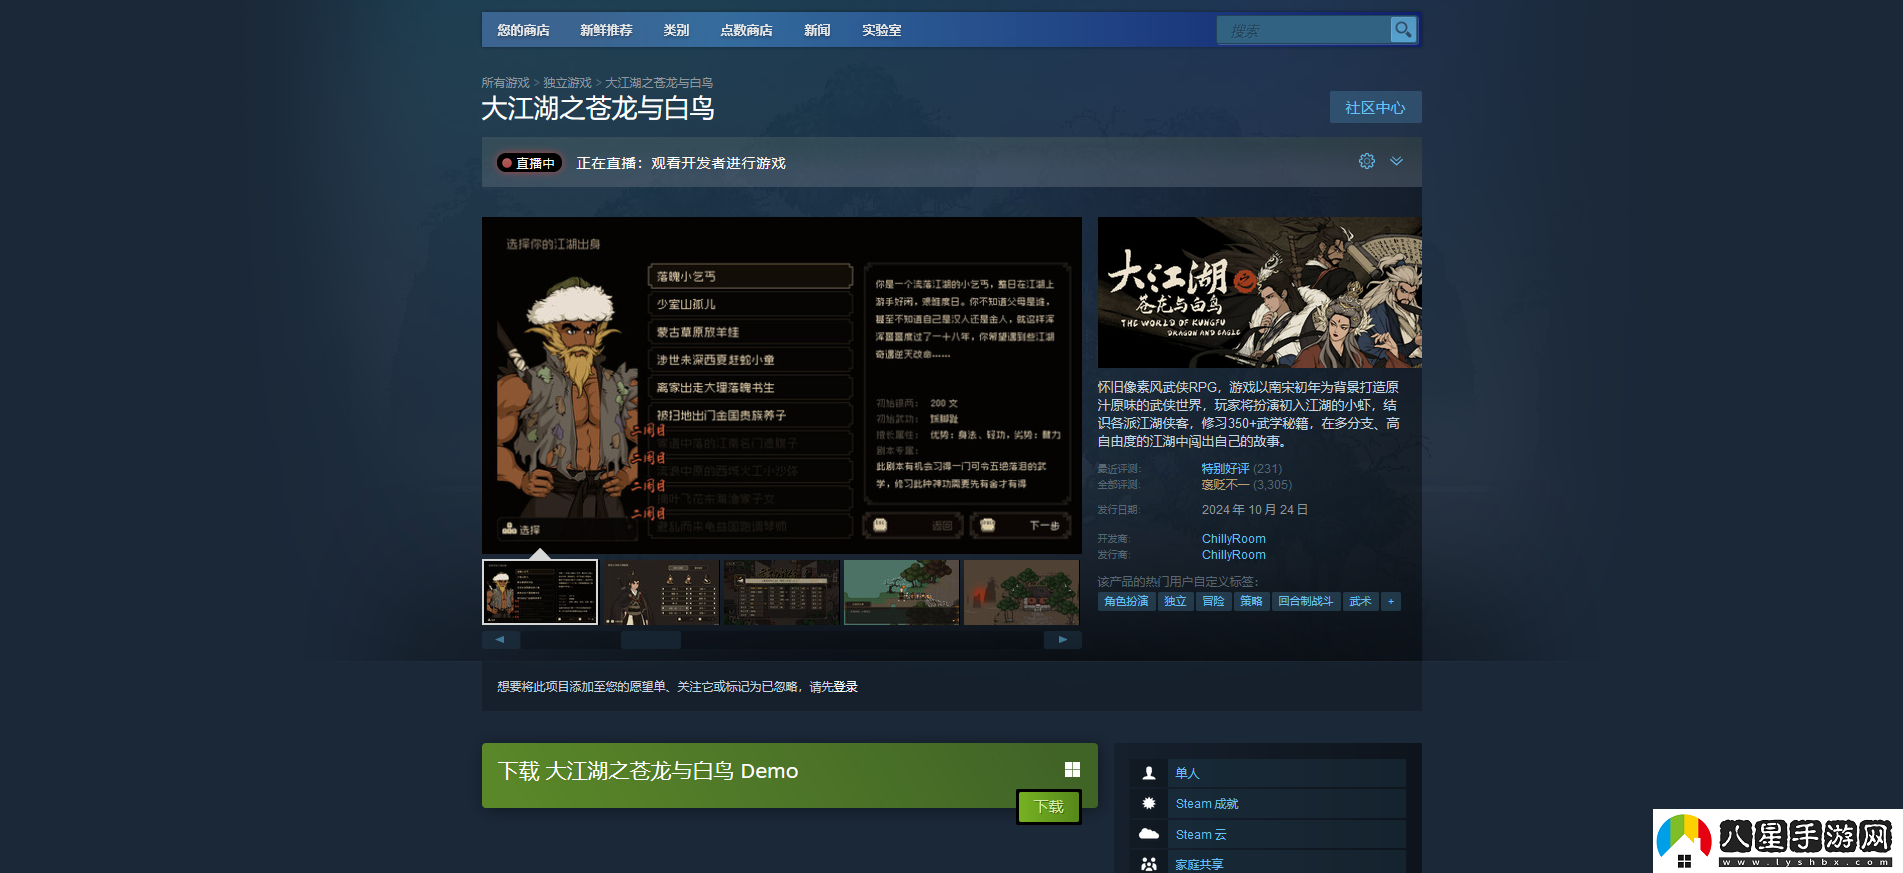Screen dimensions: 1903x873
Task: Add a tag with the plus button
Action: (1390, 601)
